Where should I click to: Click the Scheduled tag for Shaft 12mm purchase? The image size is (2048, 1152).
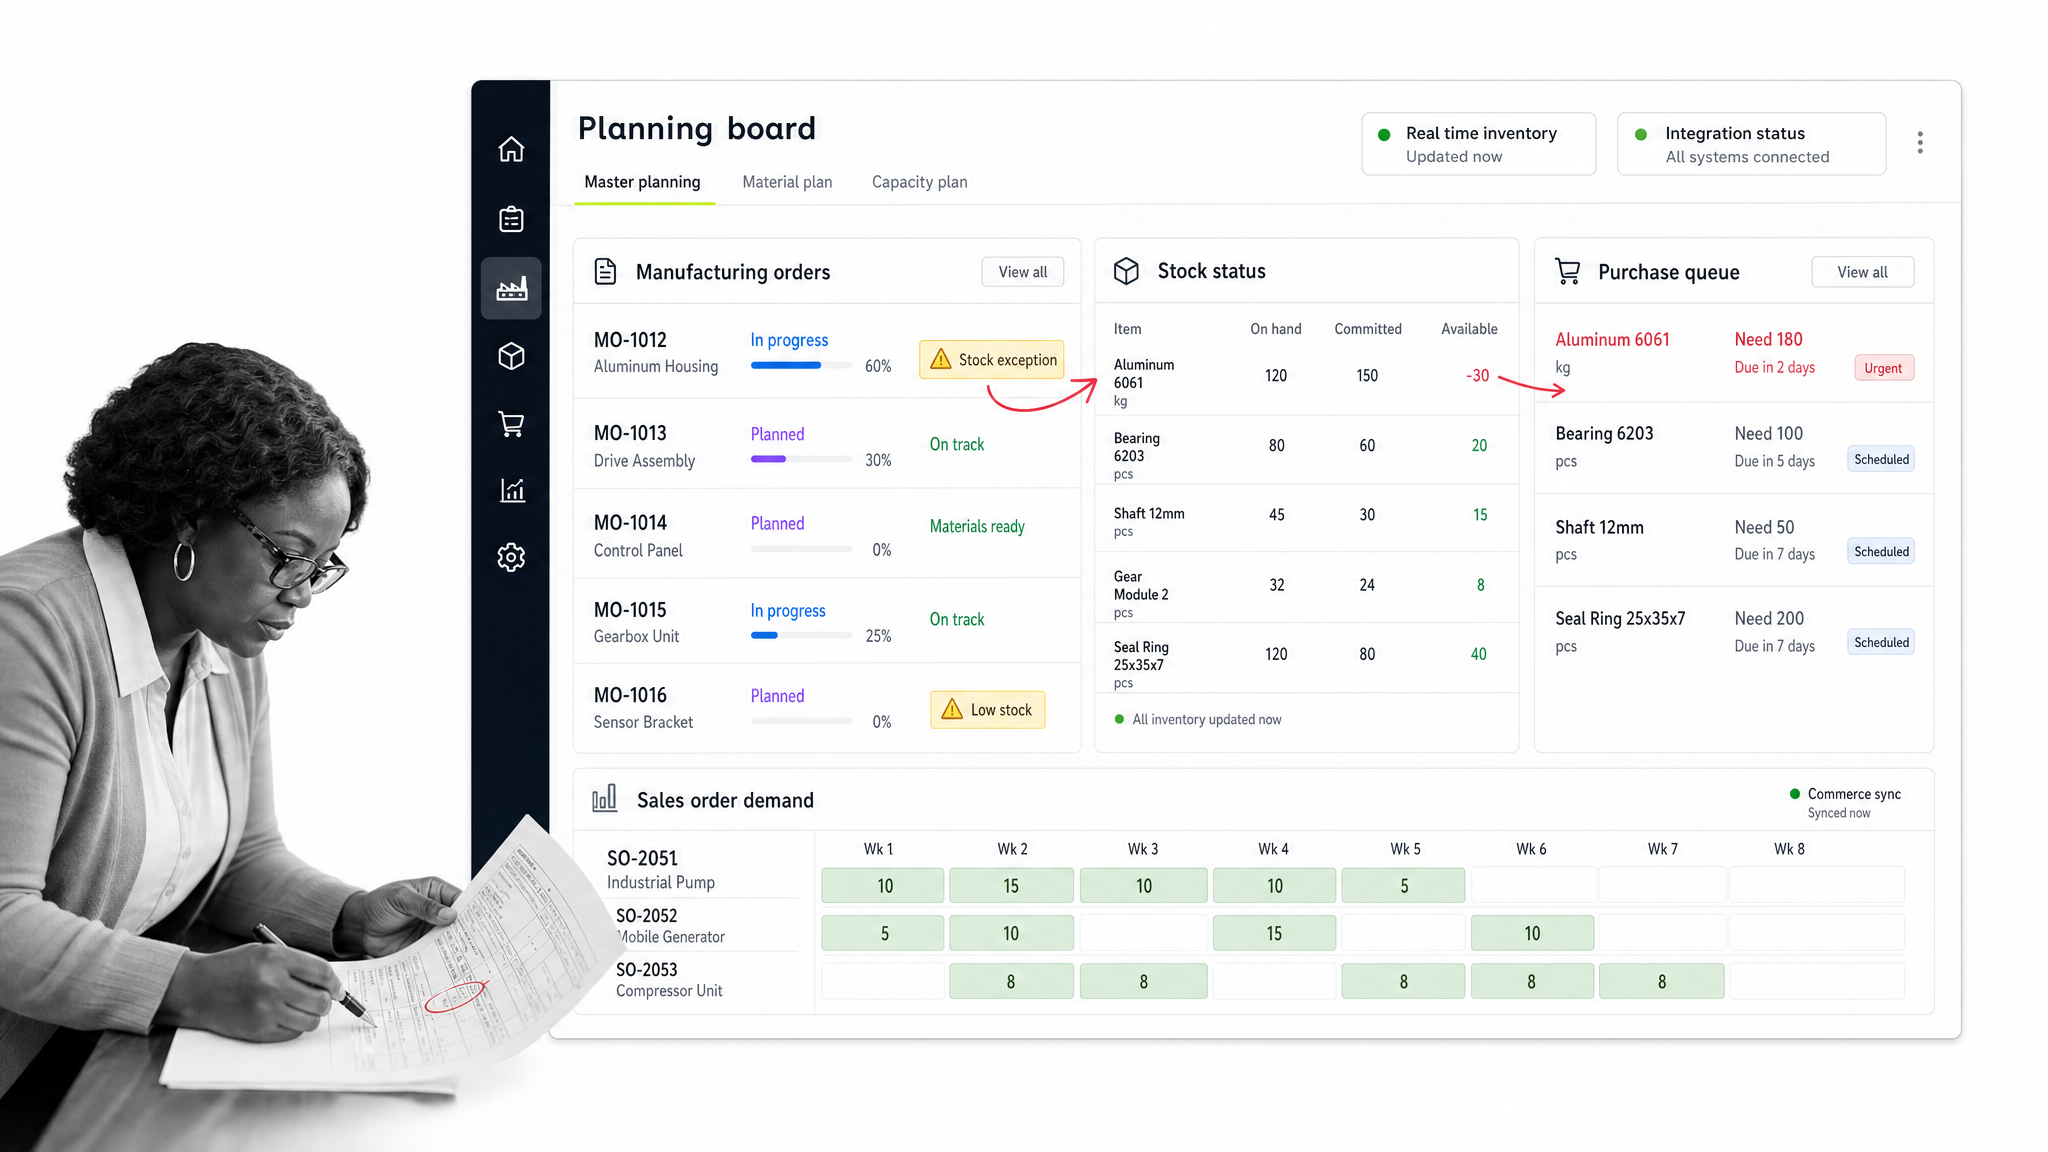click(1881, 552)
